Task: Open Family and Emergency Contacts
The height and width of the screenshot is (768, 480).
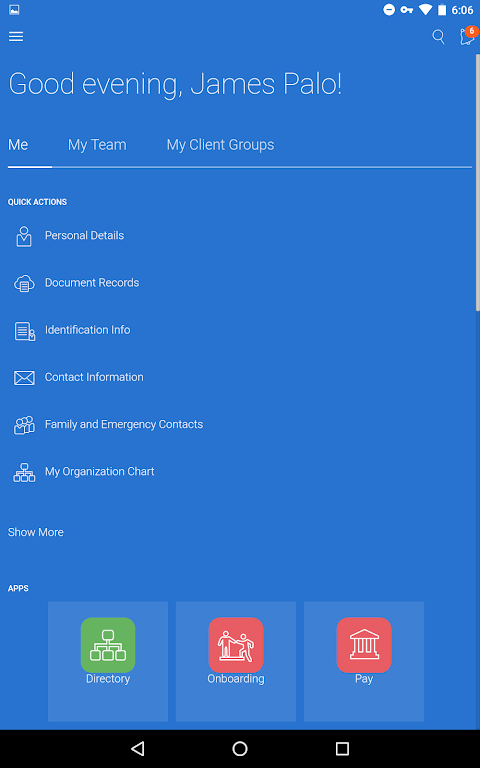Action: coord(124,424)
